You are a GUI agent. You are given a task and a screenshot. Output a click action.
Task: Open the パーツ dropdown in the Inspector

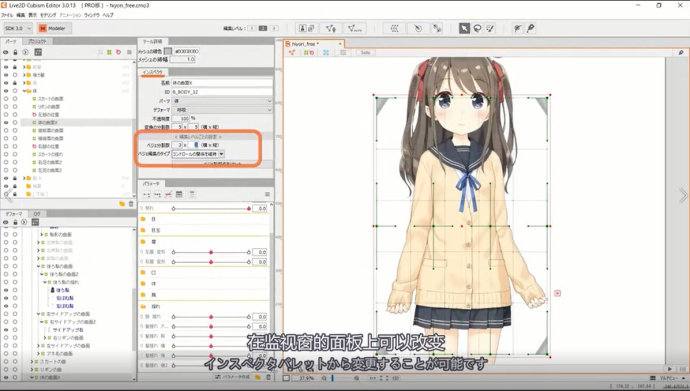click(222, 101)
